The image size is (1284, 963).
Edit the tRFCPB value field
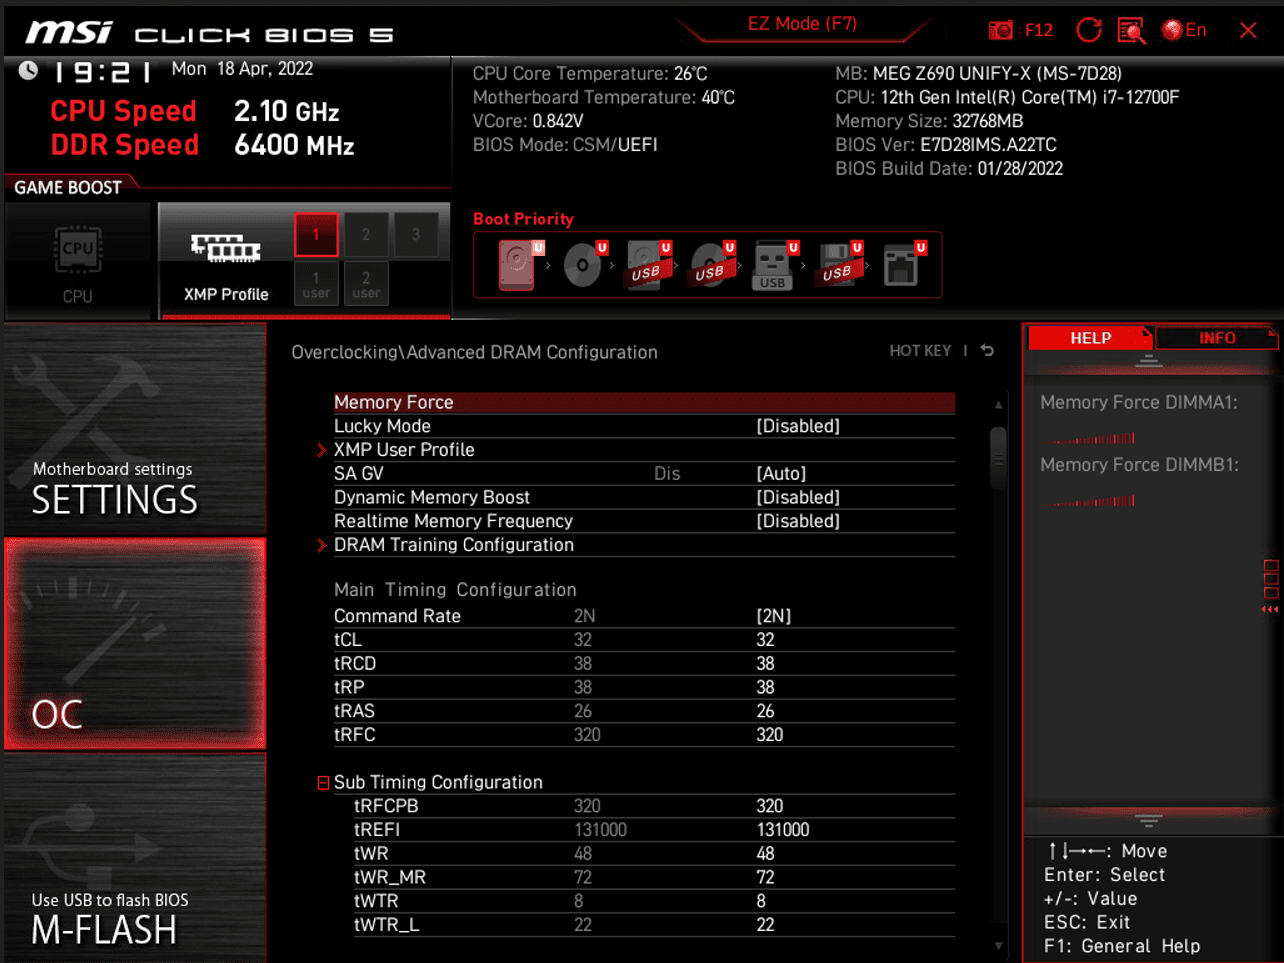click(770, 806)
